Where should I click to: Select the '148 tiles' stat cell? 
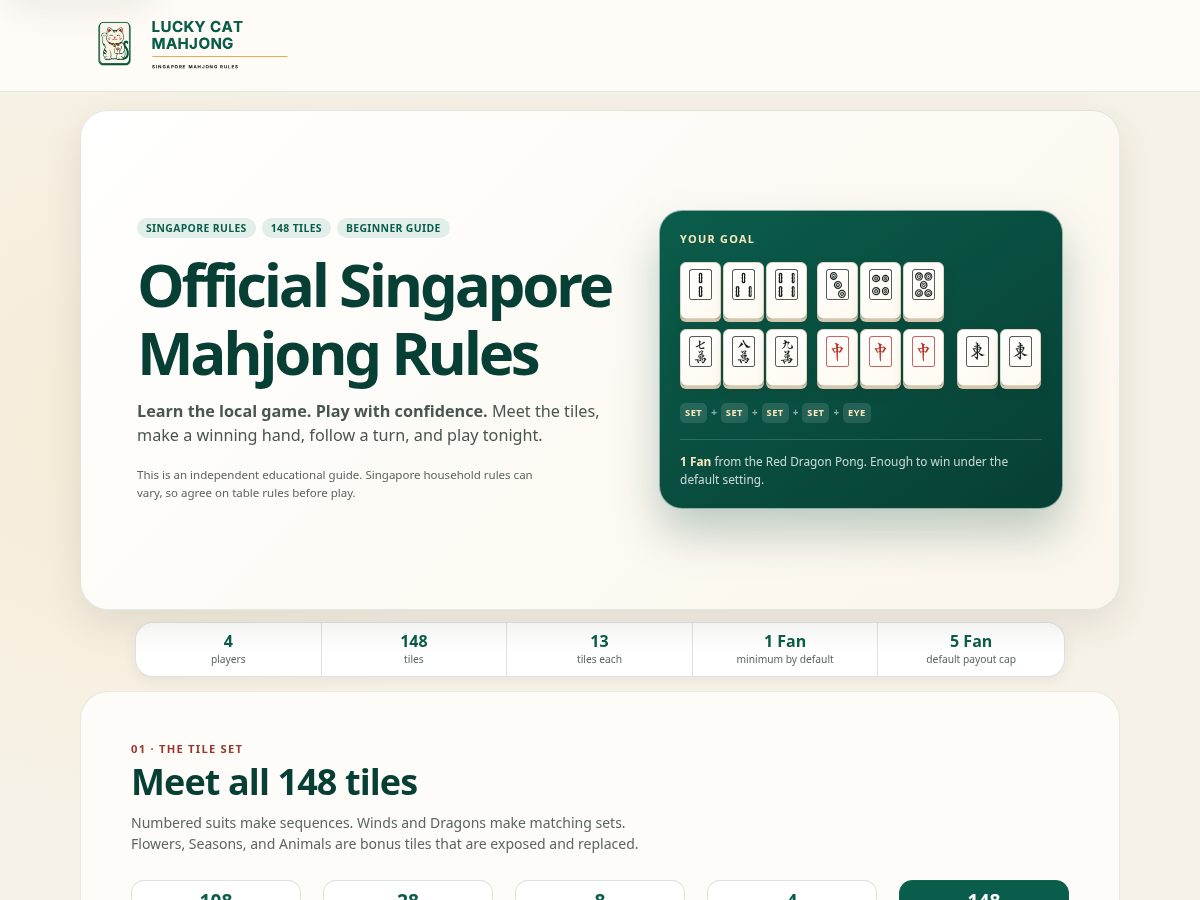click(x=414, y=649)
